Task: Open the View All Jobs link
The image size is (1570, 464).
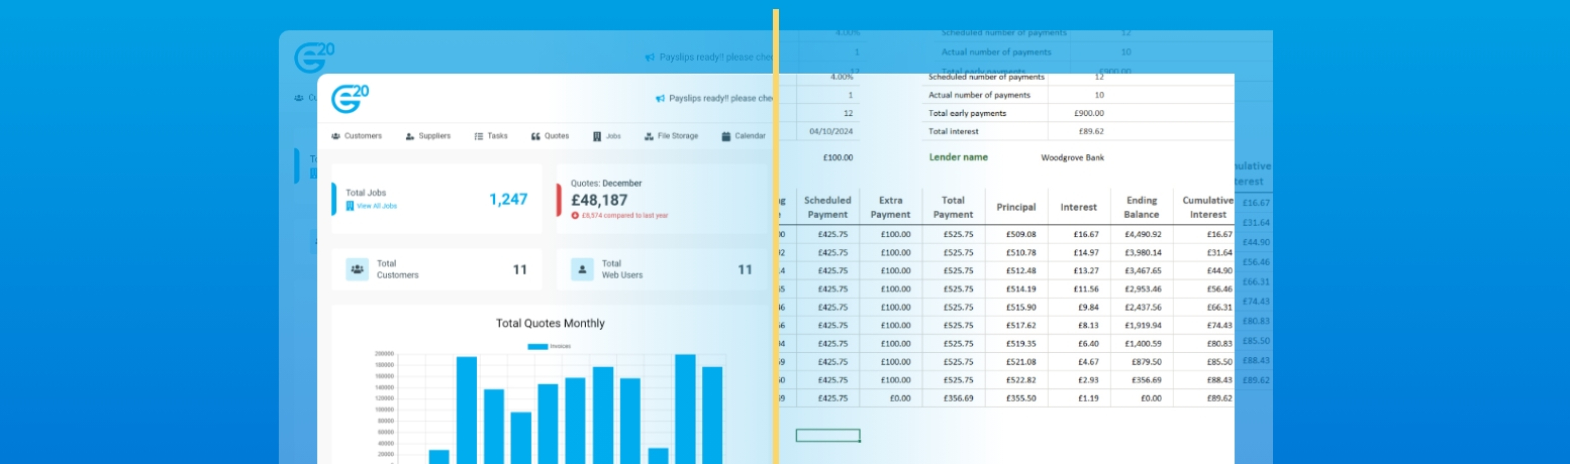Action: pos(376,206)
